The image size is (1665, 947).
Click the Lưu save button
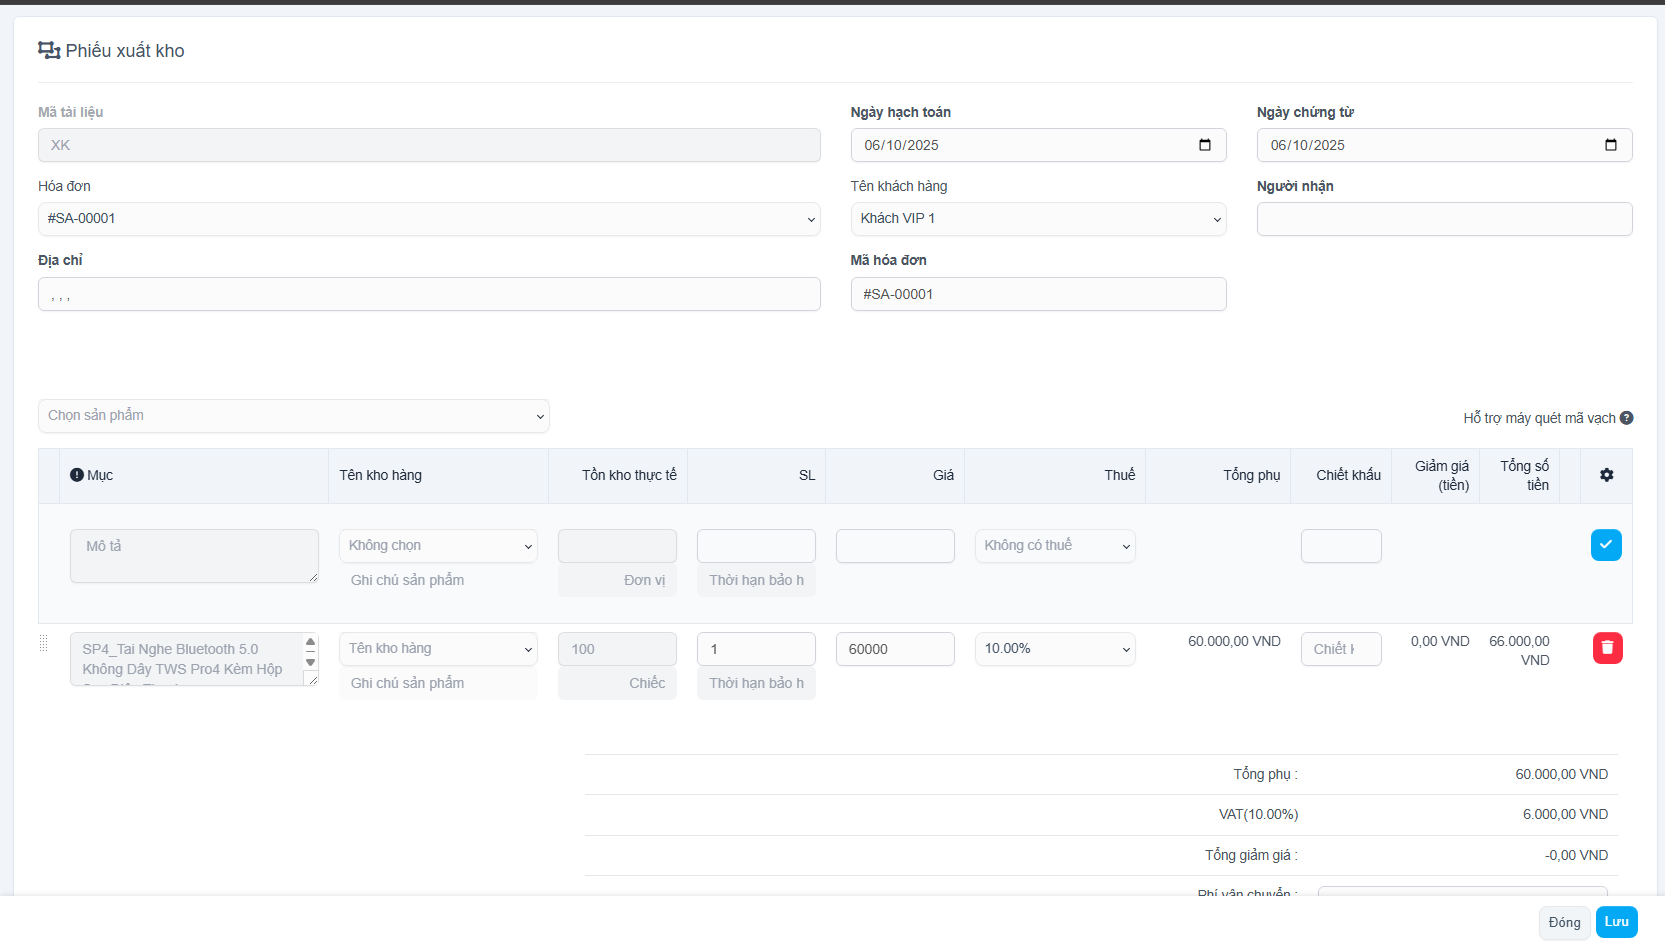coord(1616,922)
